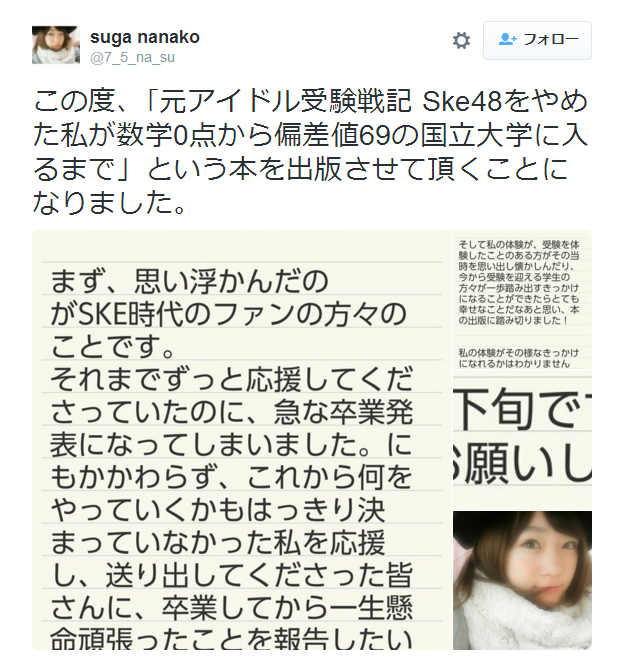This screenshot has height=658, width=621.
Task: Select the tweet text about 元アイドル受験戦記
Action: pos(310,153)
